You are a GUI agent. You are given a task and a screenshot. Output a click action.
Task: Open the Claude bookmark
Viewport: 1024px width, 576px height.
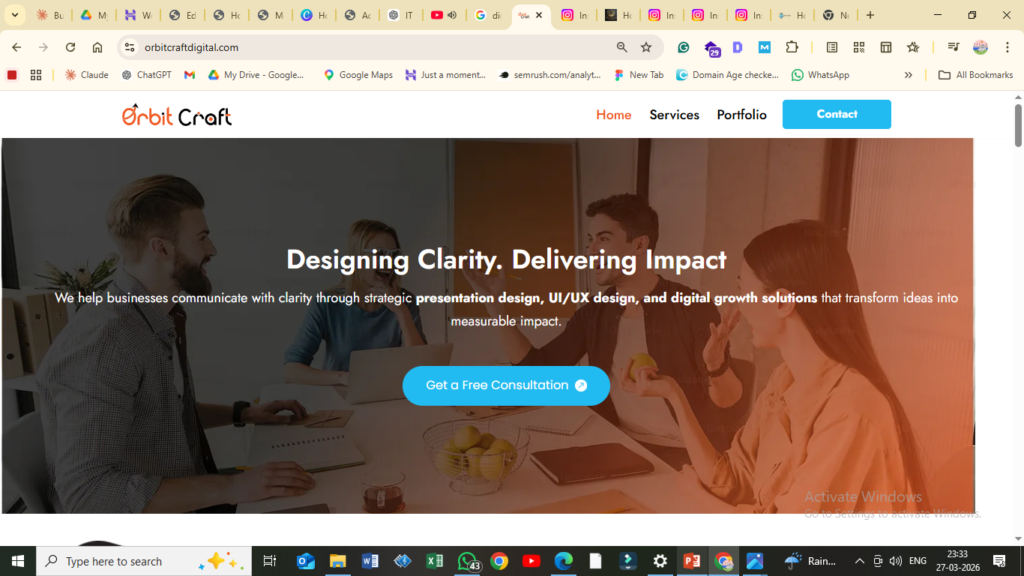(x=87, y=75)
